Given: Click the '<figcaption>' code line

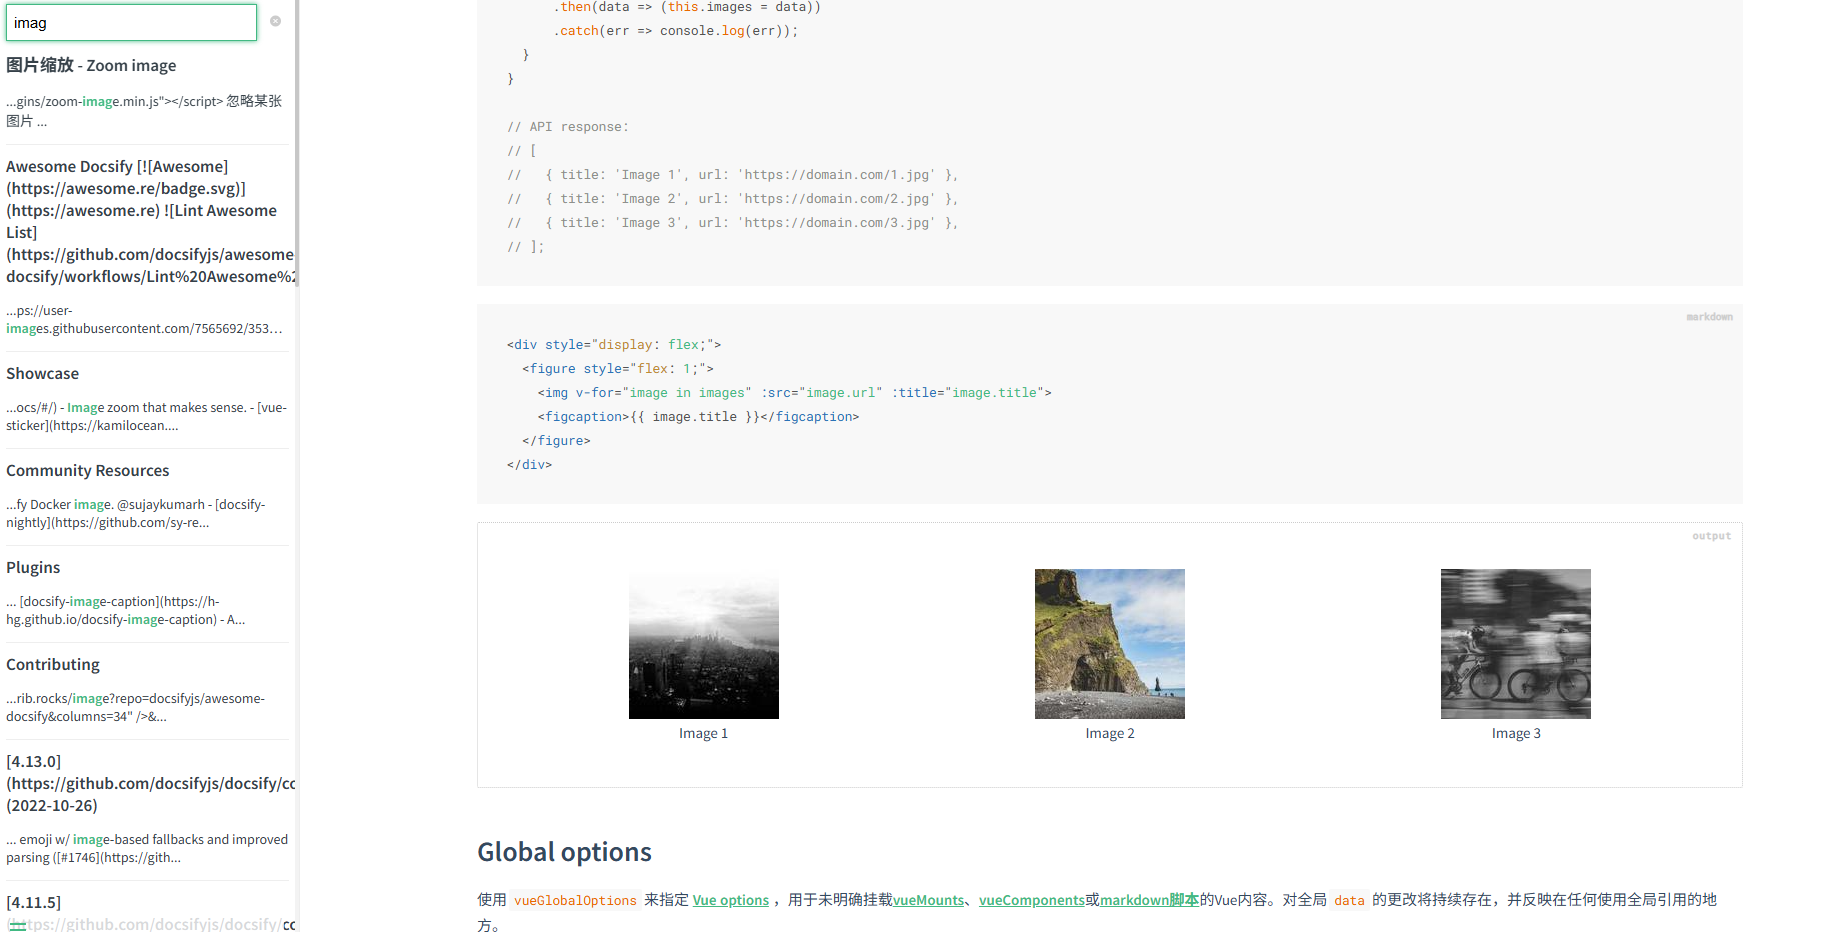Looking at the screenshot, I should (698, 417).
